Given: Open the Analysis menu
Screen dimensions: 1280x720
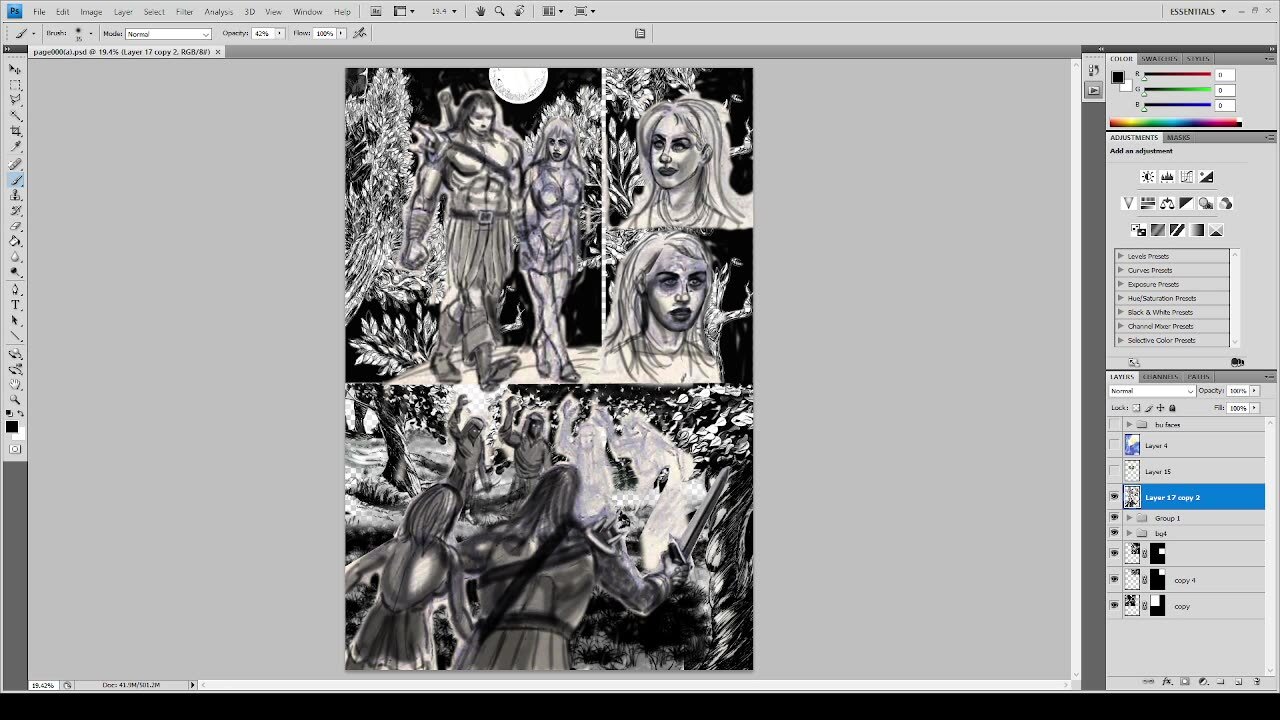Looking at the screenshot, I should (x=218, y=12).
